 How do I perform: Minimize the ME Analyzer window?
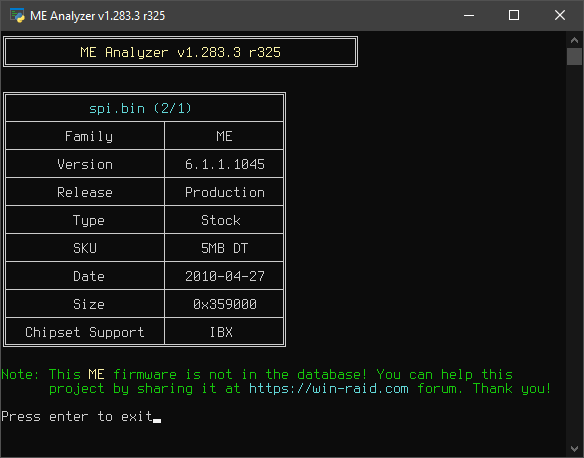[x=469, y=16]
